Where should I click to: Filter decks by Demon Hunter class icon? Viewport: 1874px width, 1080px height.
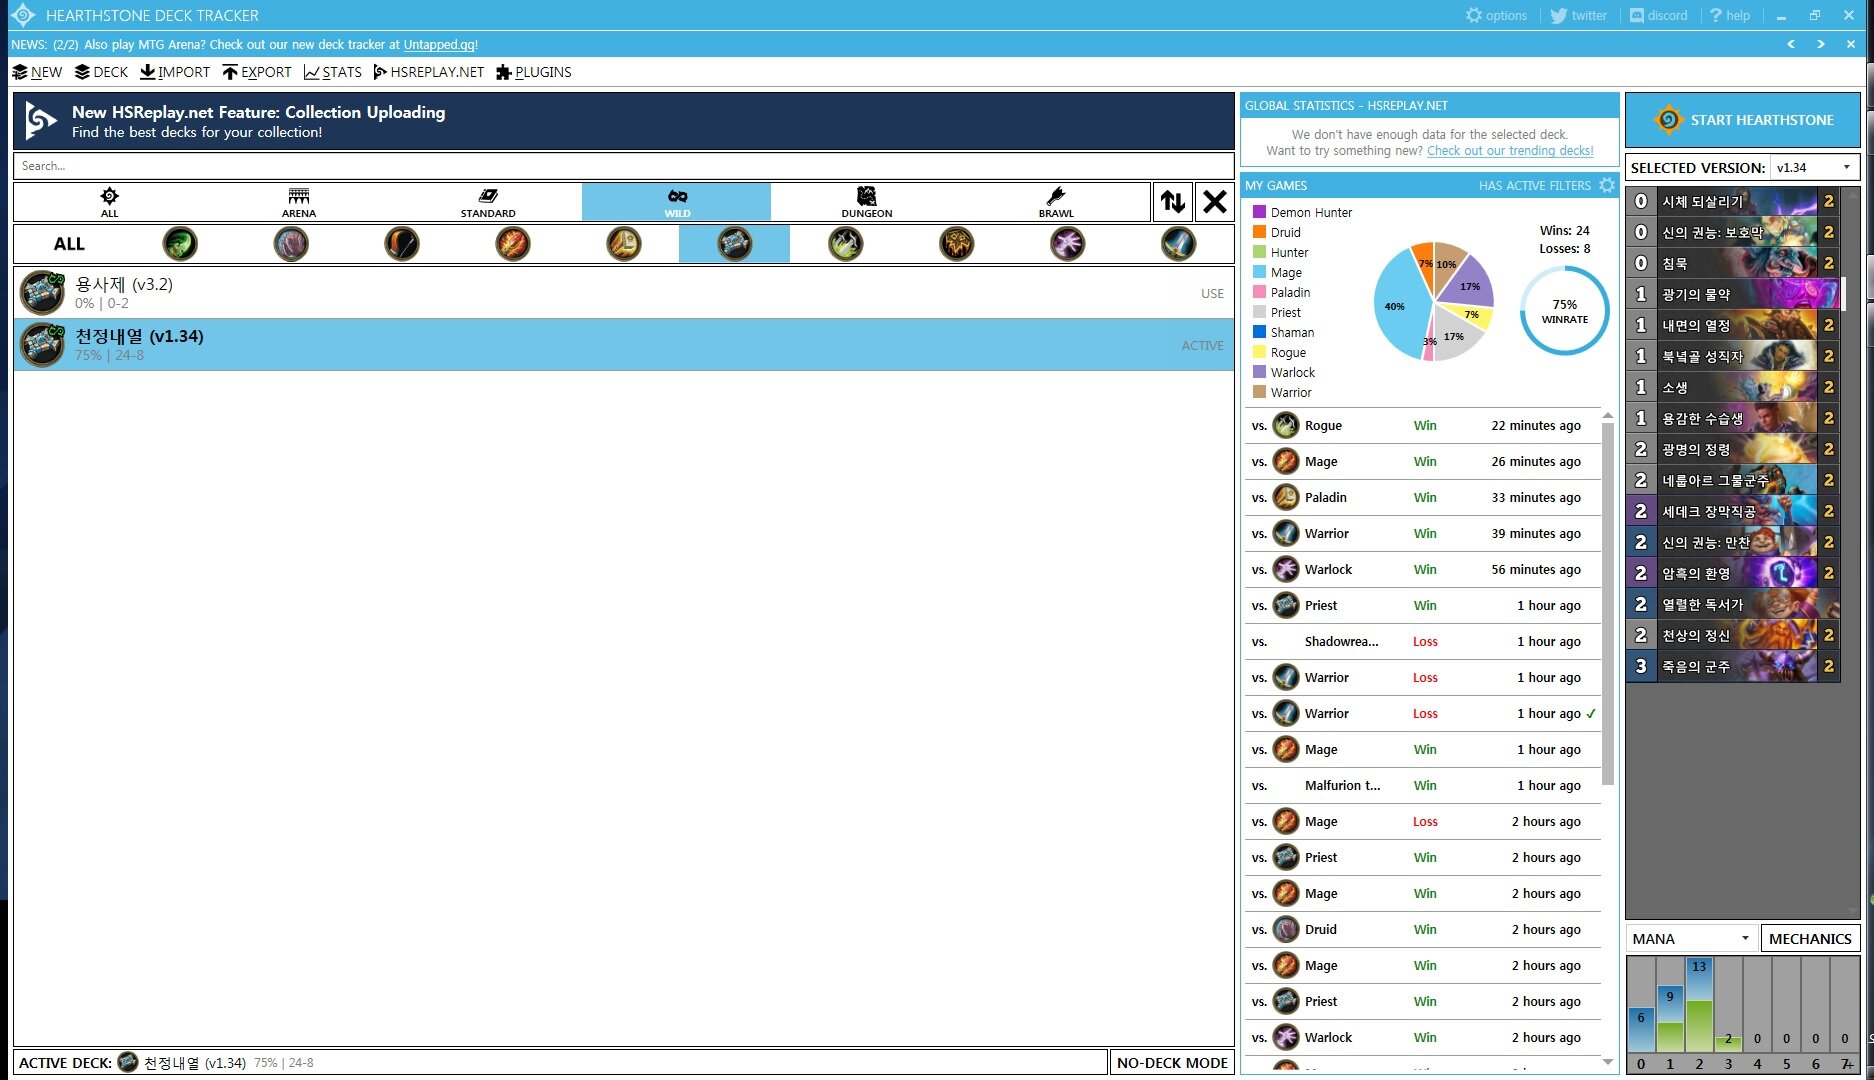(180, 243)
